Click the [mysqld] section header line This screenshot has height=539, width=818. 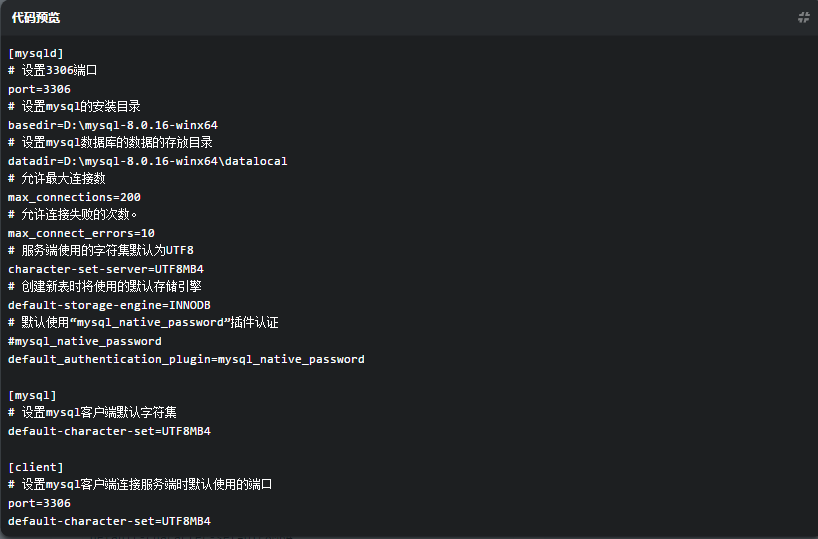pyautogui.click(x=36, y=53)
